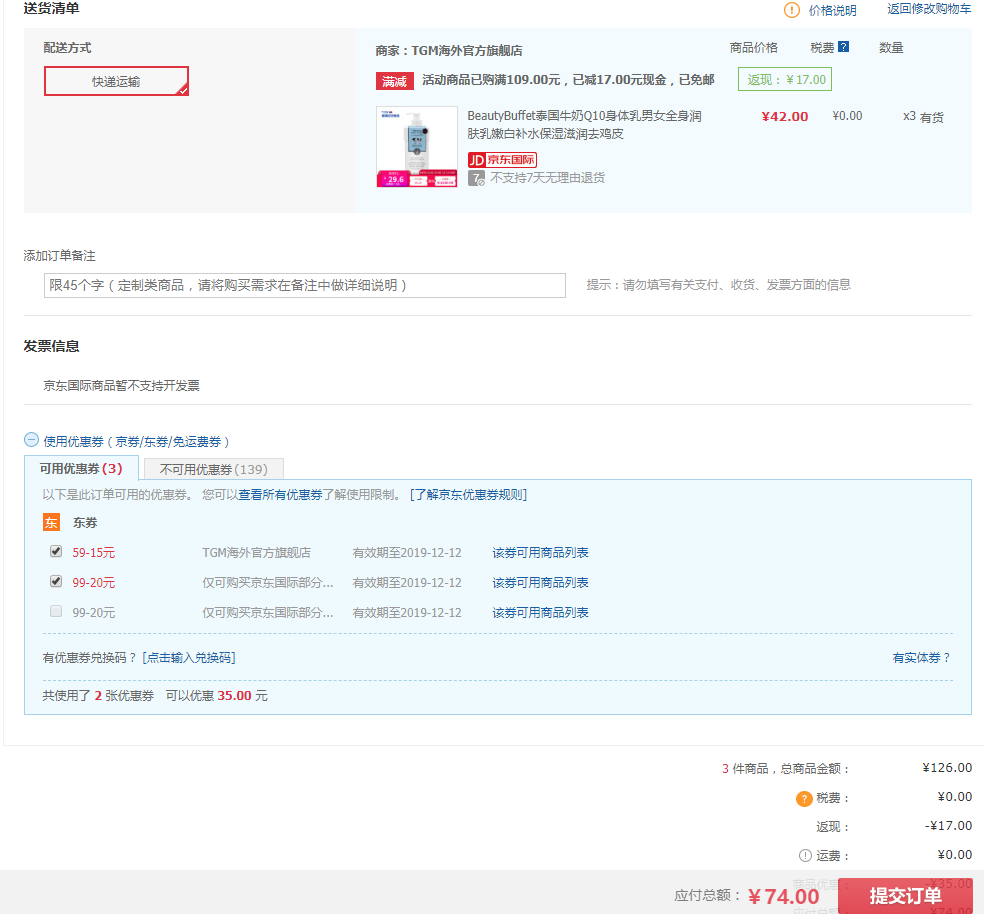Open 该券可用商品列表 for unchecked 99-20元 coupon
The width and height of the screenshot is (984, 914).
pyautogui.click(x=540, y=613)
